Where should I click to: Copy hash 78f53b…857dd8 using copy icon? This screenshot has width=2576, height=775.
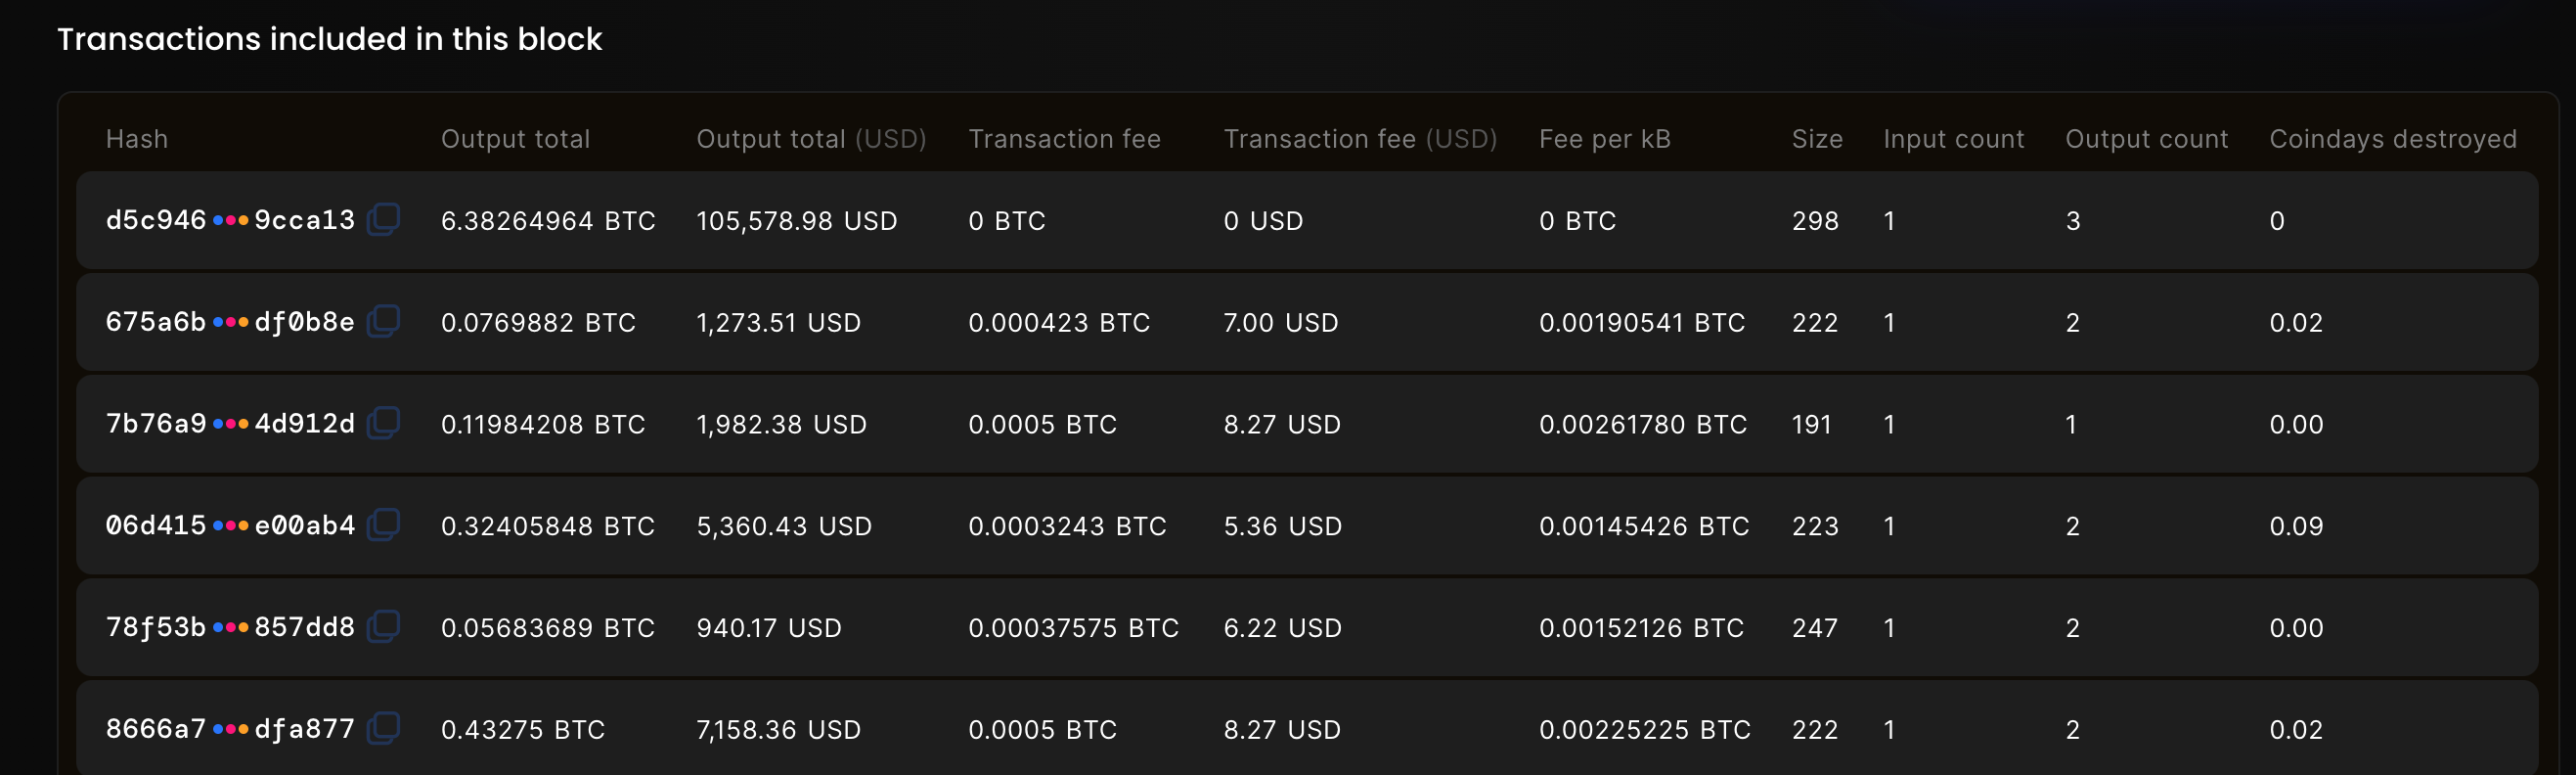384,627
